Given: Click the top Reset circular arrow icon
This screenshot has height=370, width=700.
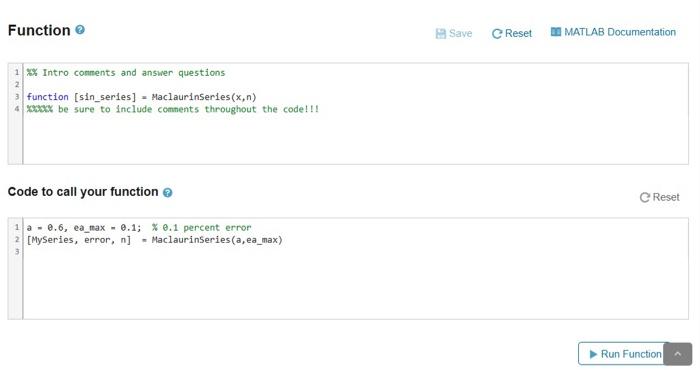Looking at the screenshot, I should coord(497,34).
